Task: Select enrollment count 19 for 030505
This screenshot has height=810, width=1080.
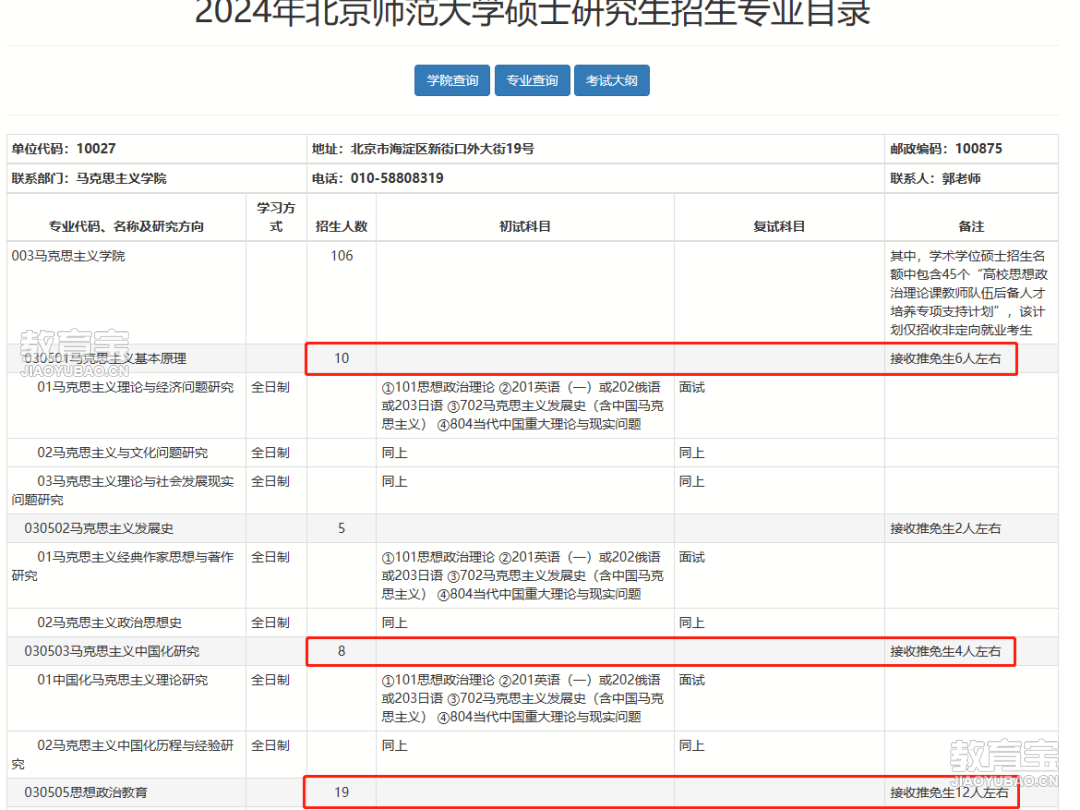Action: (x=342, y=792)
